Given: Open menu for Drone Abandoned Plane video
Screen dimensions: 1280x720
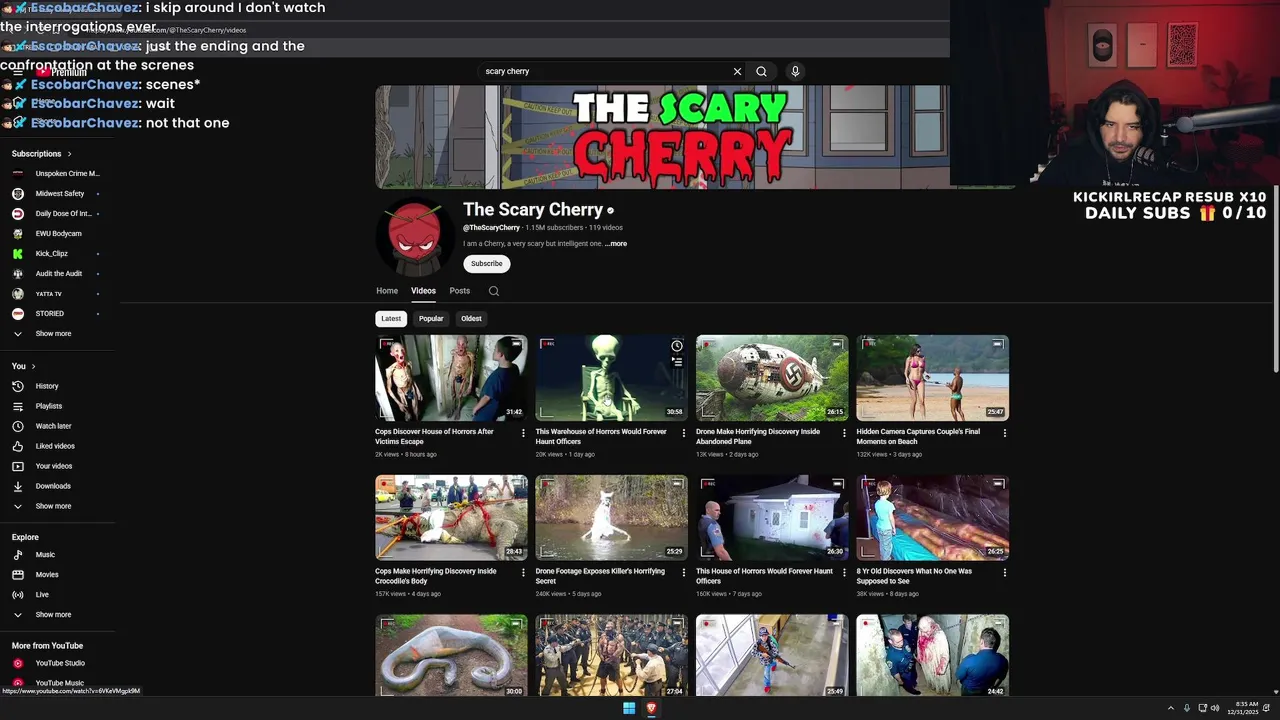Looking at the screenshot, I should tap(844, 433).
